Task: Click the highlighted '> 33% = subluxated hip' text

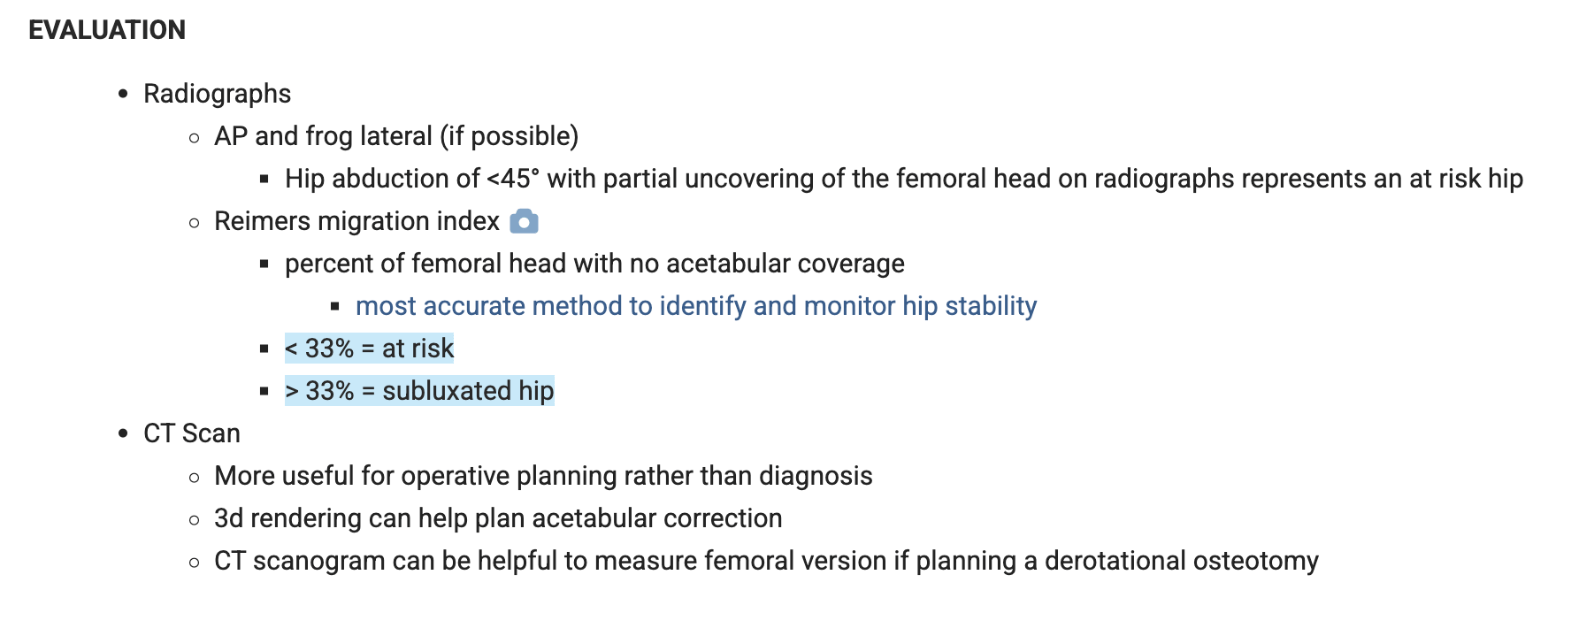Action: (x=419, y=391)
